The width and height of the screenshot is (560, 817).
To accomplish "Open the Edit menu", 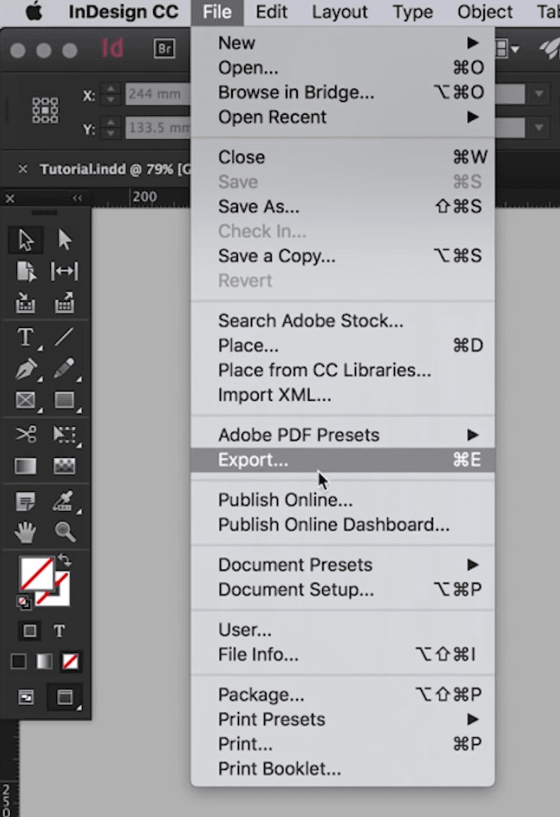I will [x=271, y=11].
